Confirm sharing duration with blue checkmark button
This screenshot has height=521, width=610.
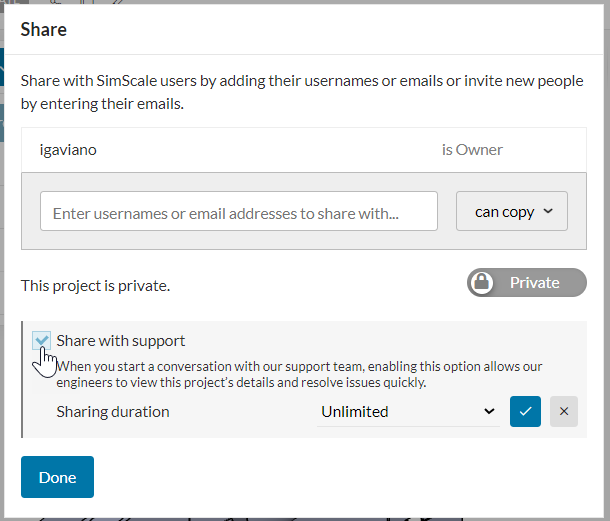point(525,411)
